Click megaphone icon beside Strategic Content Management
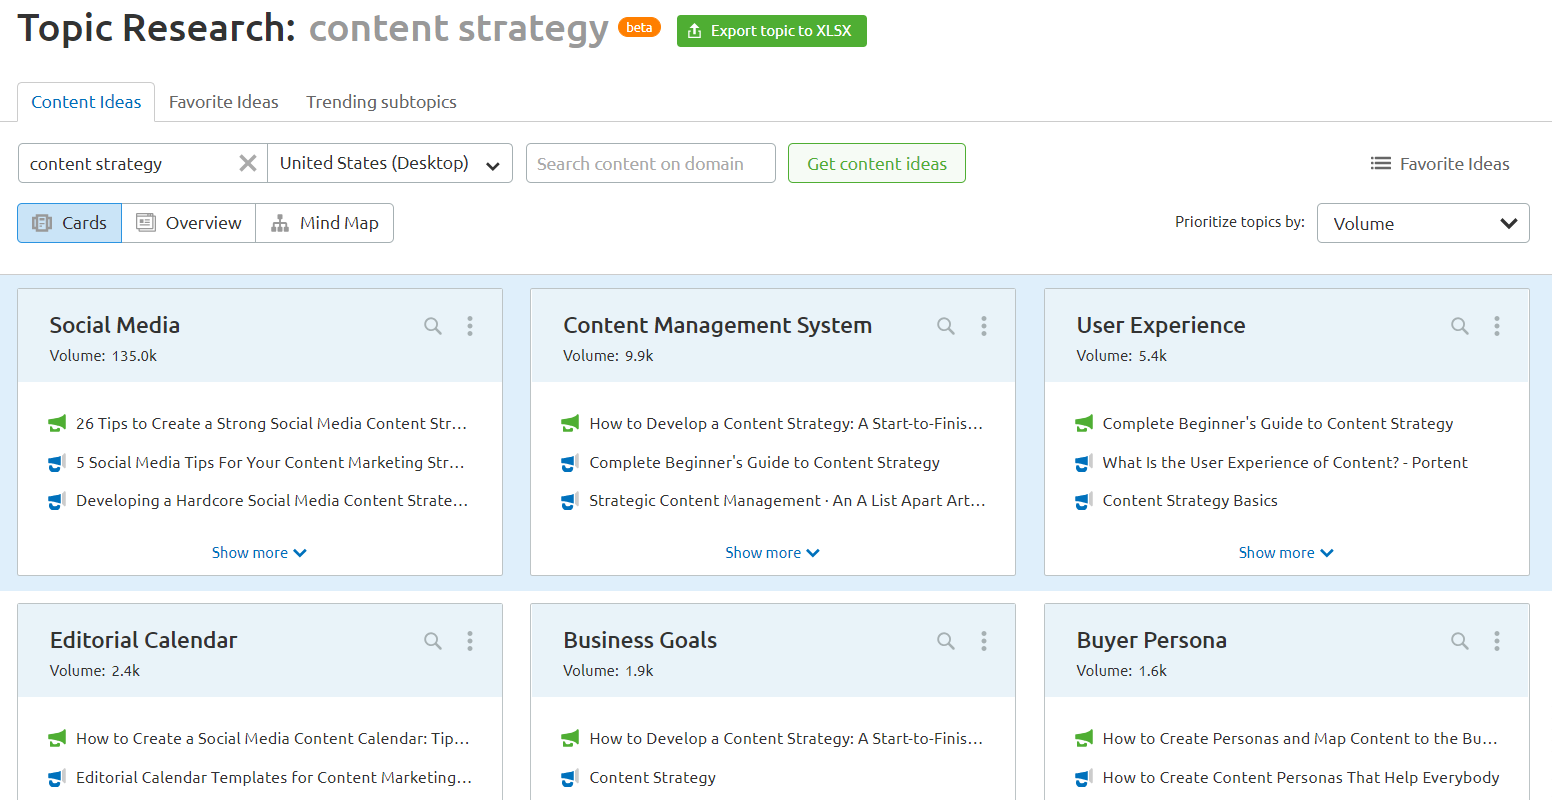The image size is (1552, 800). (570, 501)
